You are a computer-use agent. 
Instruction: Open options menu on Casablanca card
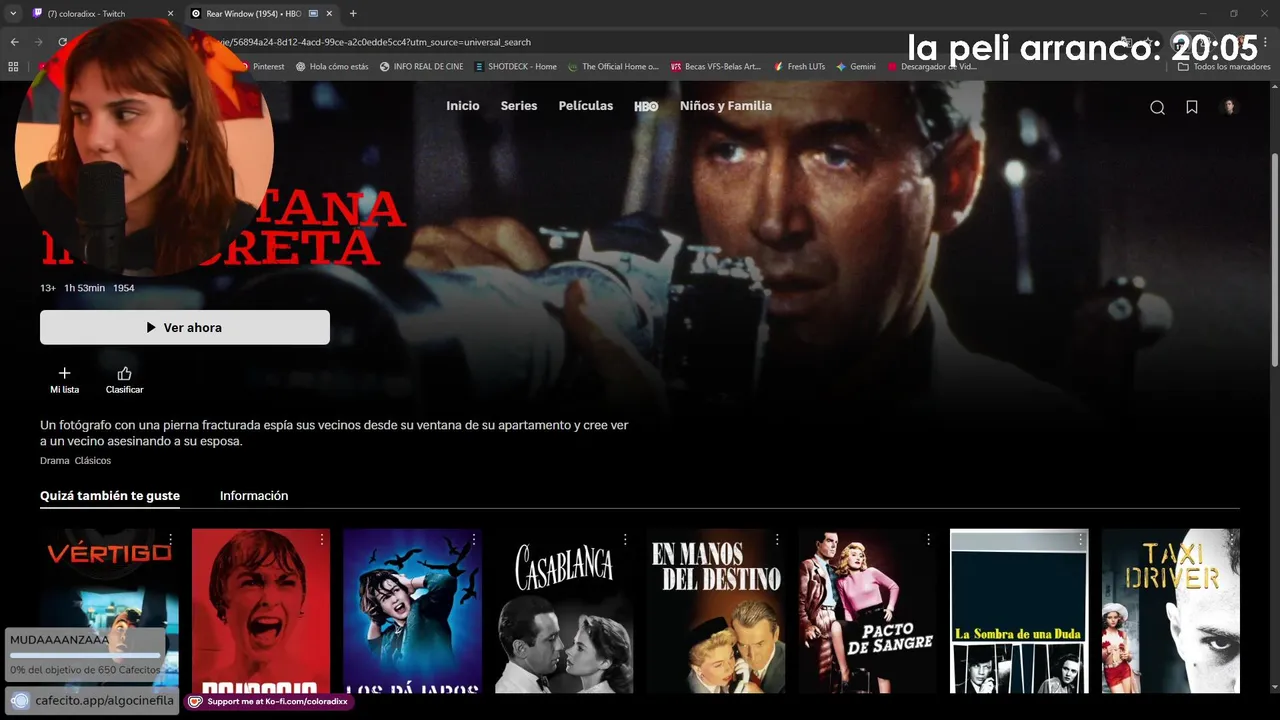[625, 539]
